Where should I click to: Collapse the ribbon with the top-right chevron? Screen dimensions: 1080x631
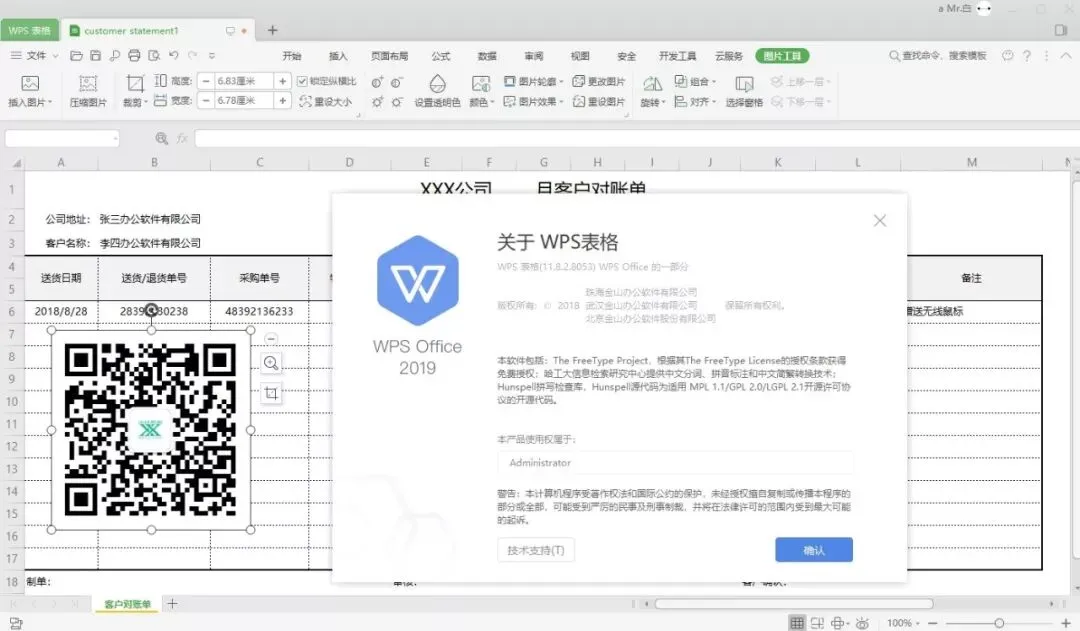click(1066, 56)
